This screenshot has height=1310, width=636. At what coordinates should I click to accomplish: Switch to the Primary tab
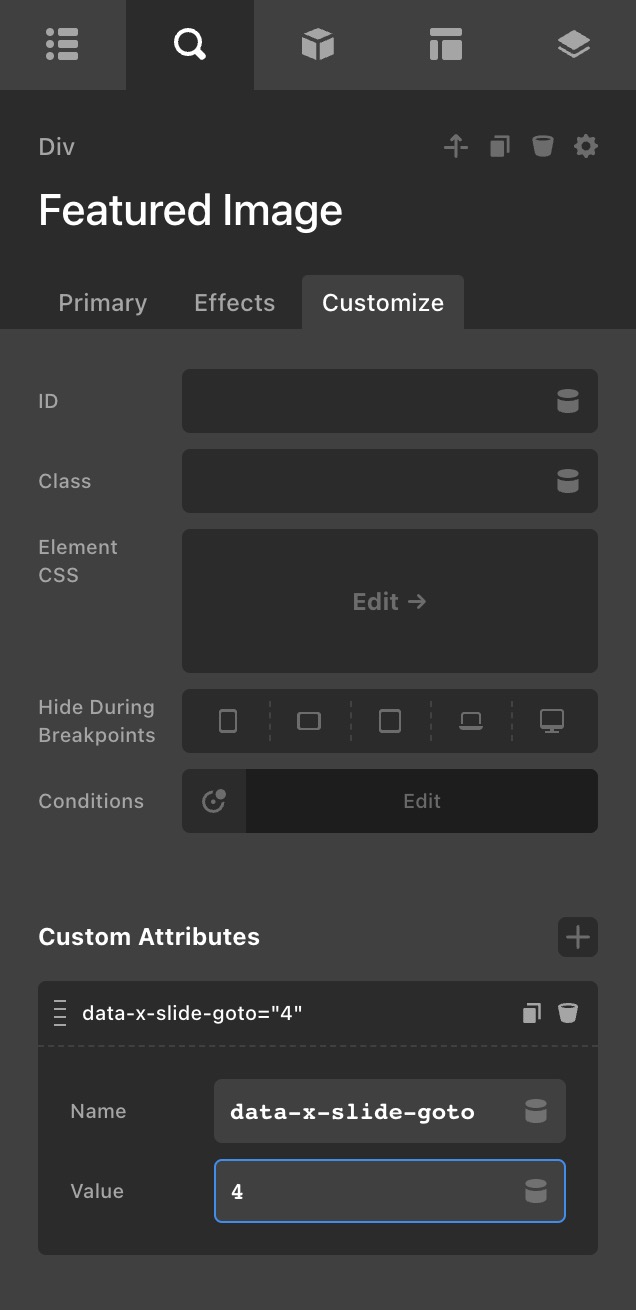click(x=102, y=303)
